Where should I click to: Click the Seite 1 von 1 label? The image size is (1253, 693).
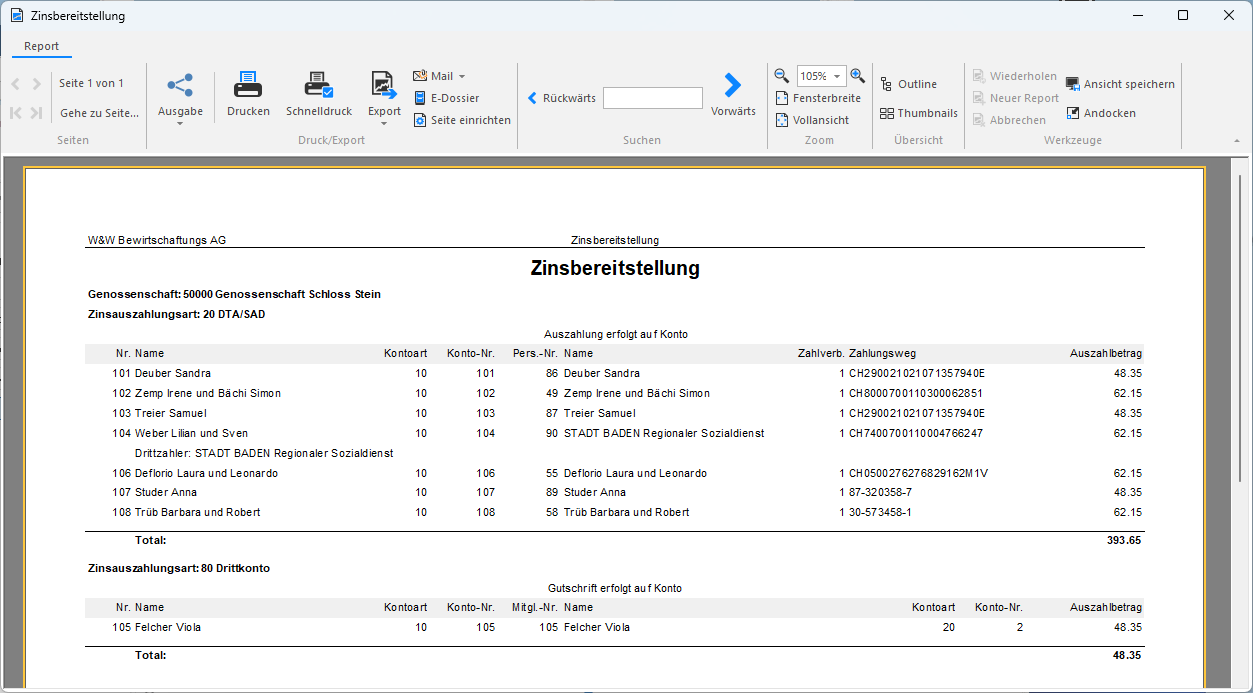[x=91, y=83]
